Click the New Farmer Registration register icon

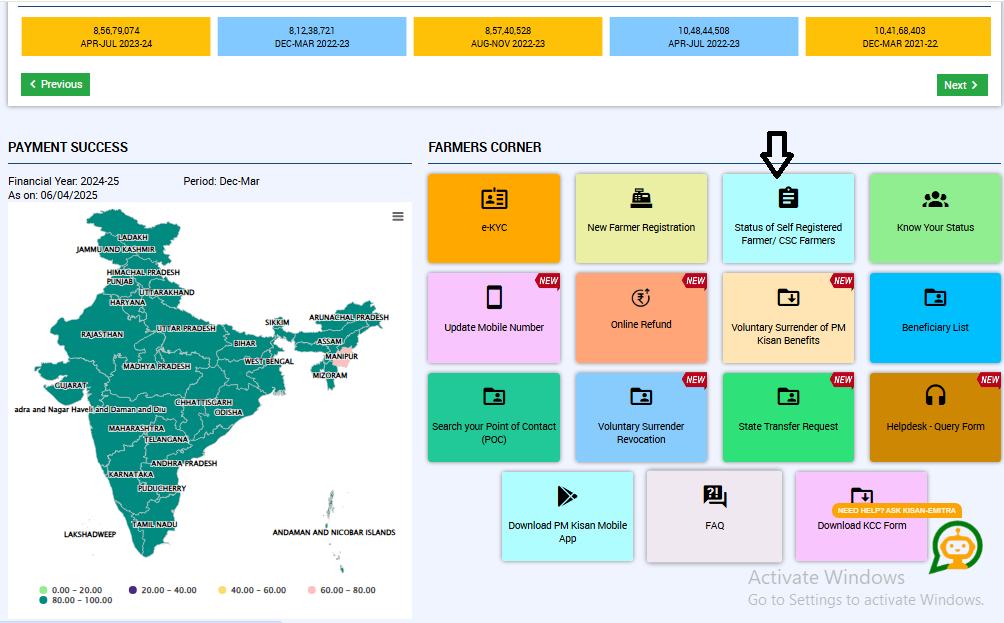[x=641, y=198]
